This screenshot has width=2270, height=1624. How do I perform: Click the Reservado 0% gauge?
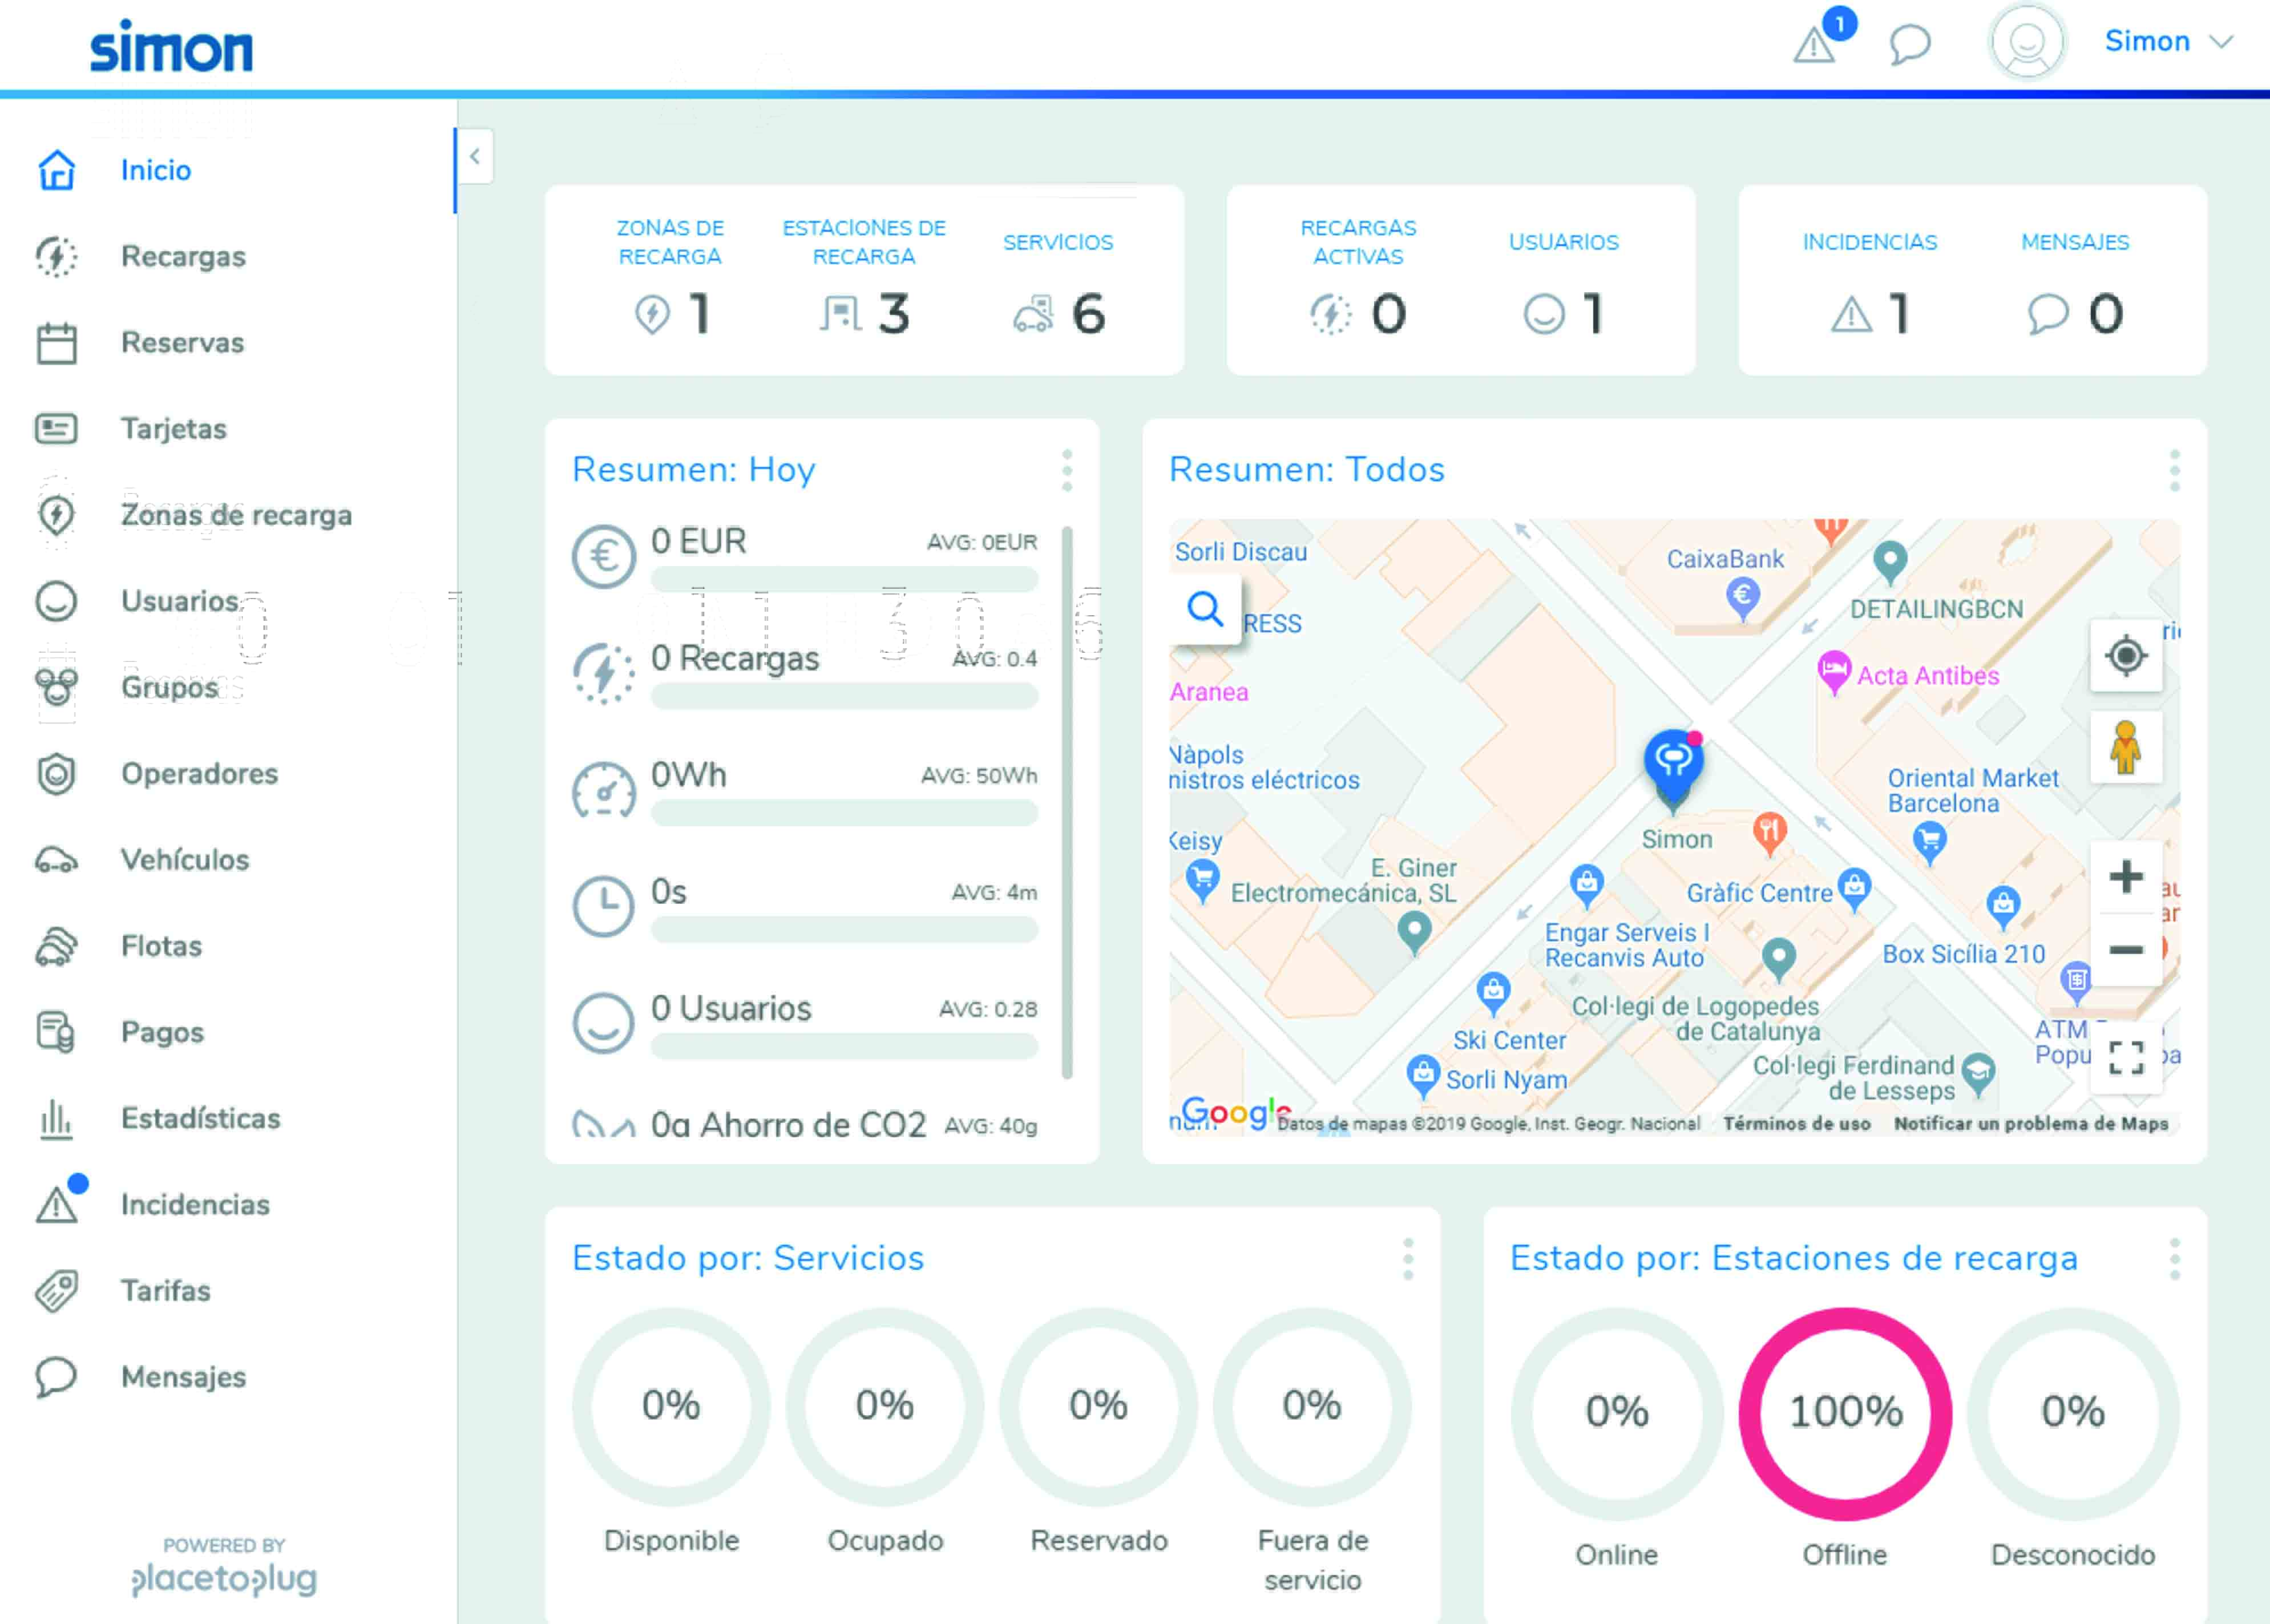pyautogui.click(x=1098, y=1406)
